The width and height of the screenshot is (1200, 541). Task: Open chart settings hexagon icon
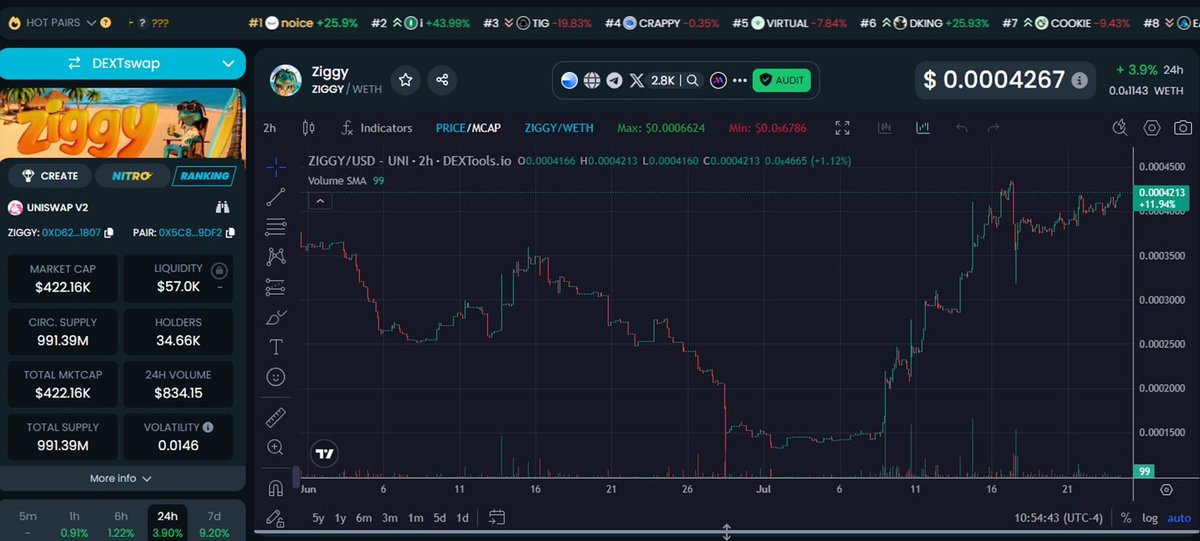(x=1152, y=128)
